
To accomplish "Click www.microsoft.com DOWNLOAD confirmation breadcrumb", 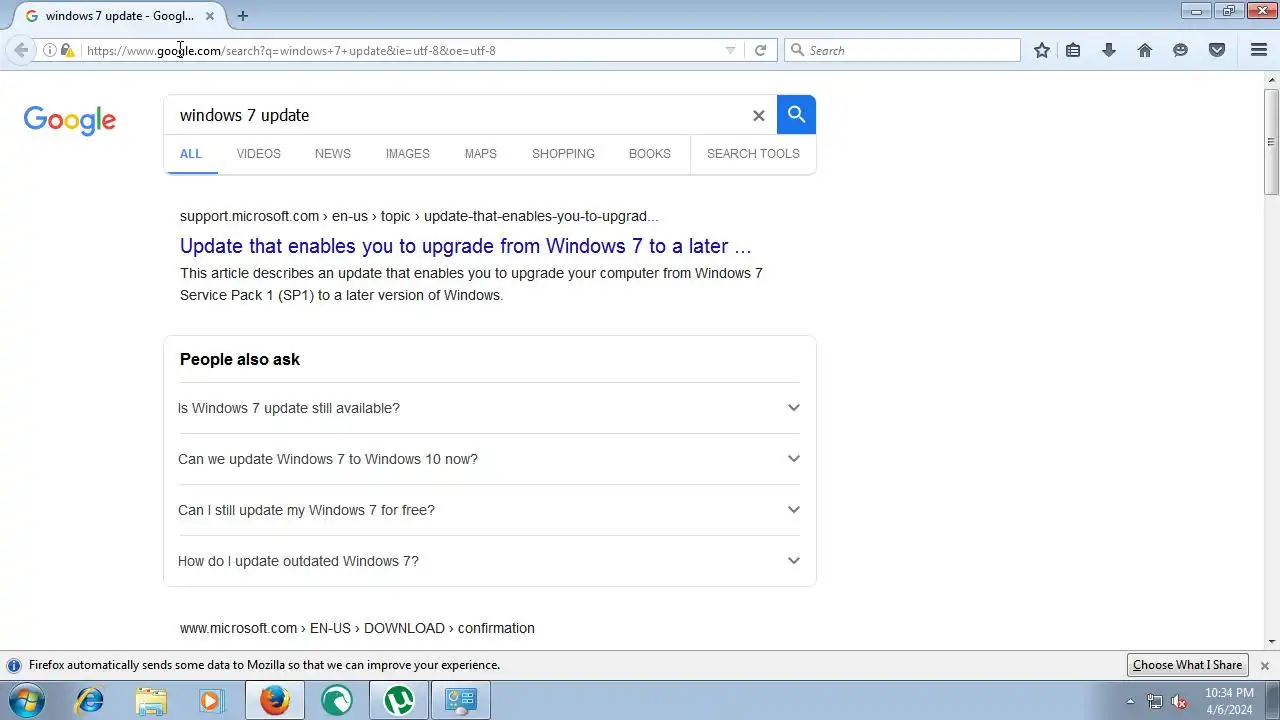I will [357, 628].
